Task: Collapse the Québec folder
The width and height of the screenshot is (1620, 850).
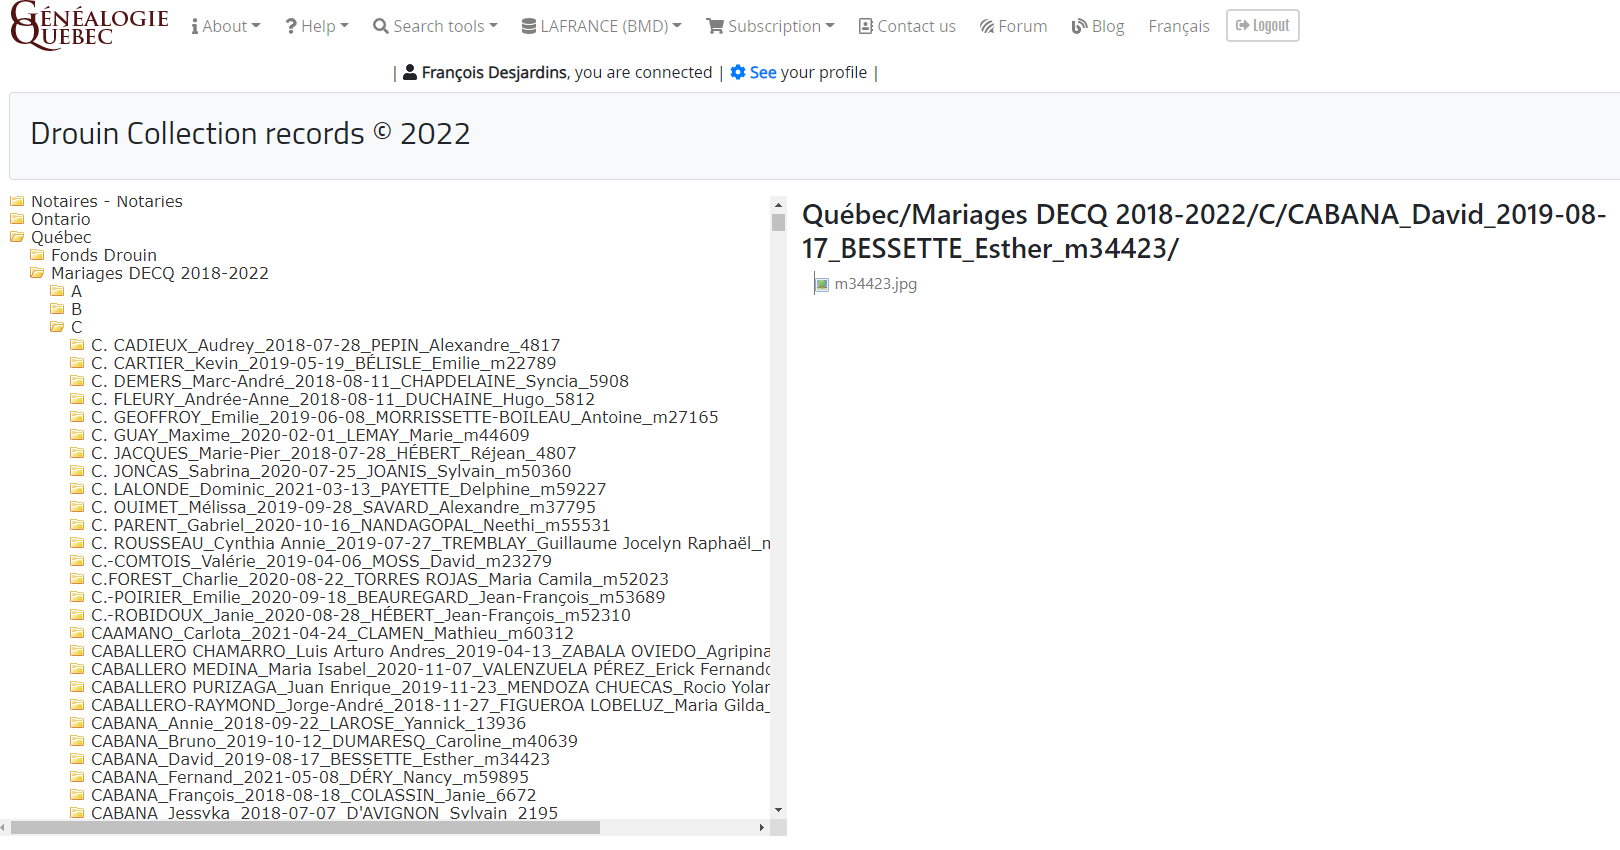Action: point(61,237)
